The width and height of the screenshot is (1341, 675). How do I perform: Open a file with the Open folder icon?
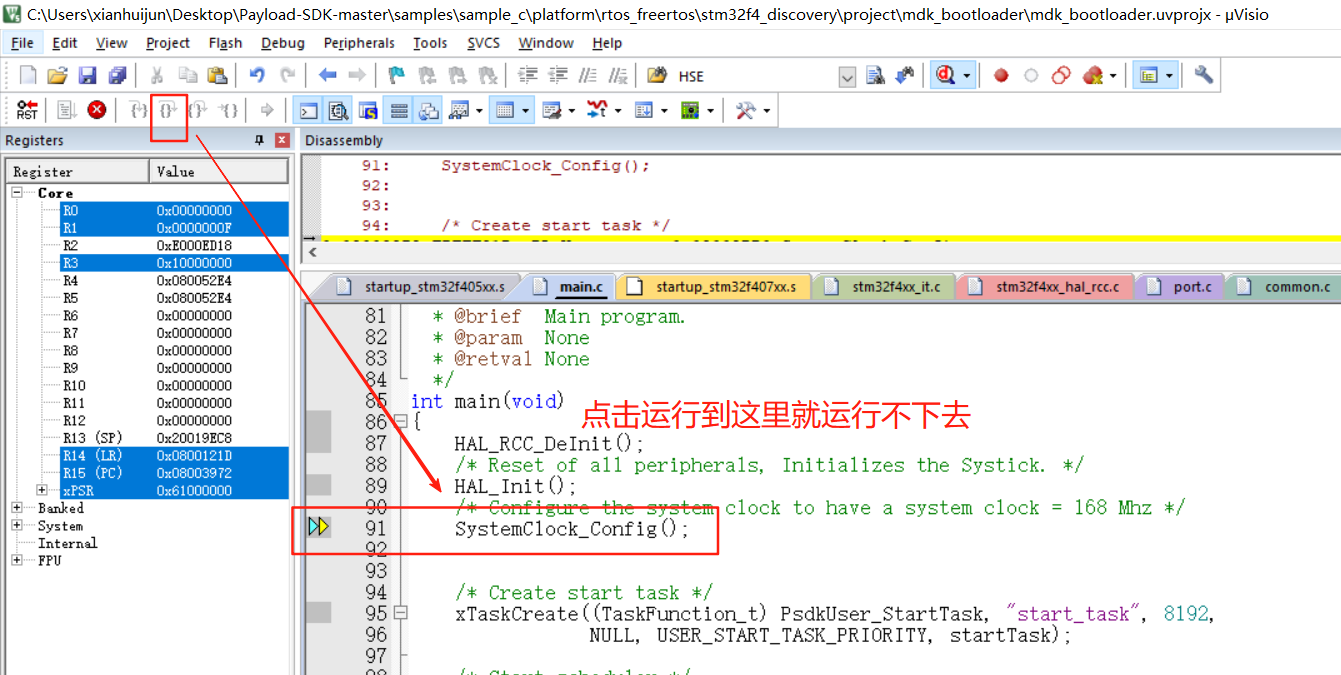[x=58, y=76]
